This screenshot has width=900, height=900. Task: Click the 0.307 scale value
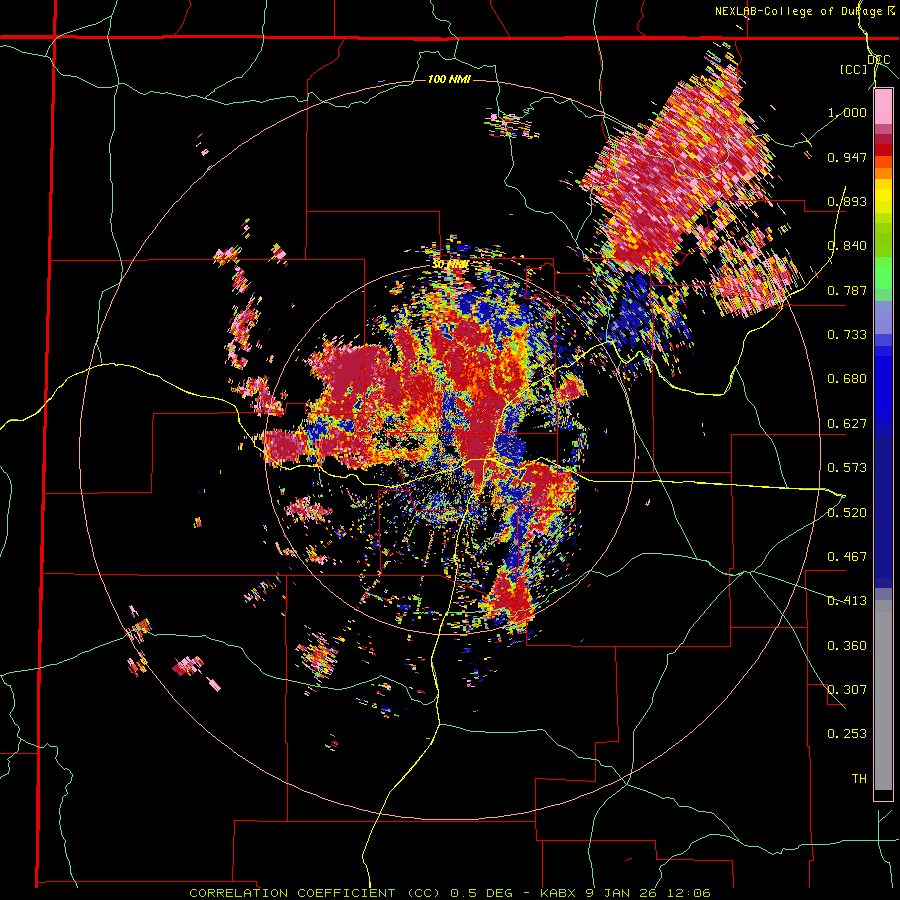pyautogui.click(x=847, y=690)
